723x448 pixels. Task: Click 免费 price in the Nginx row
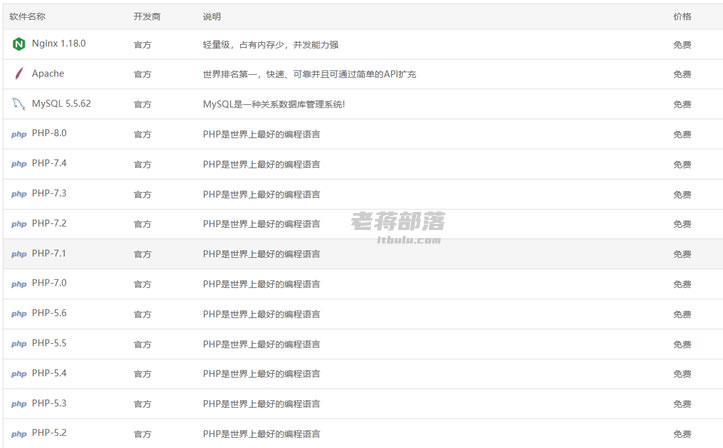[682, 45]
